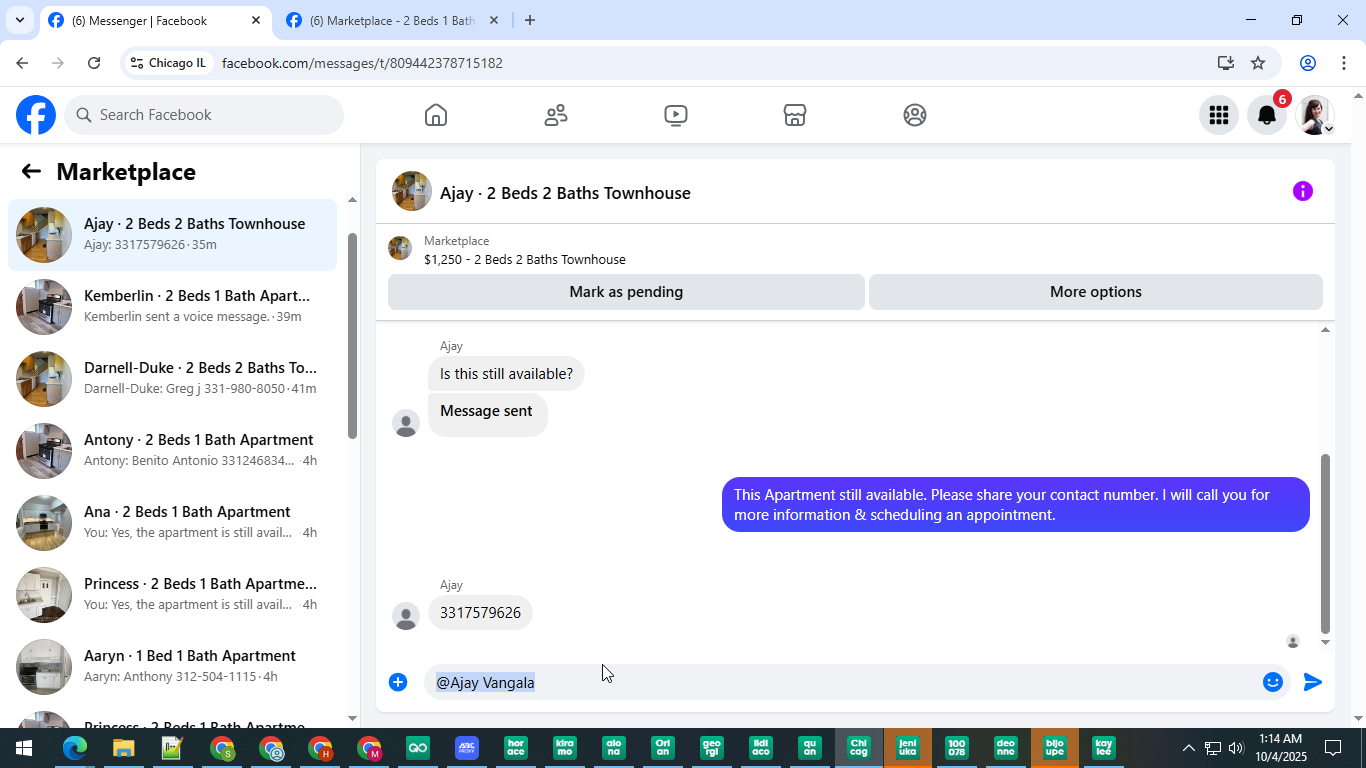Send the message with the arrow icon
The width and height of the screenshot is (1366, 768).
click(1313, 682)
